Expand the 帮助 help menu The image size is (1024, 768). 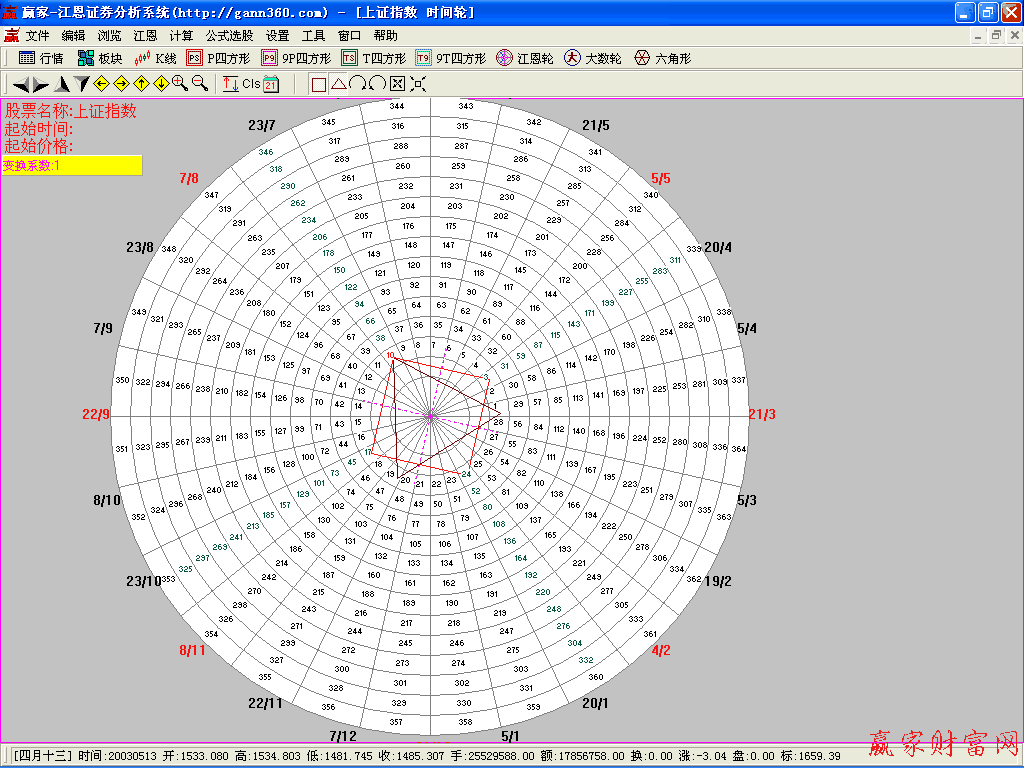pyautogui.click(x=385, y=35)
